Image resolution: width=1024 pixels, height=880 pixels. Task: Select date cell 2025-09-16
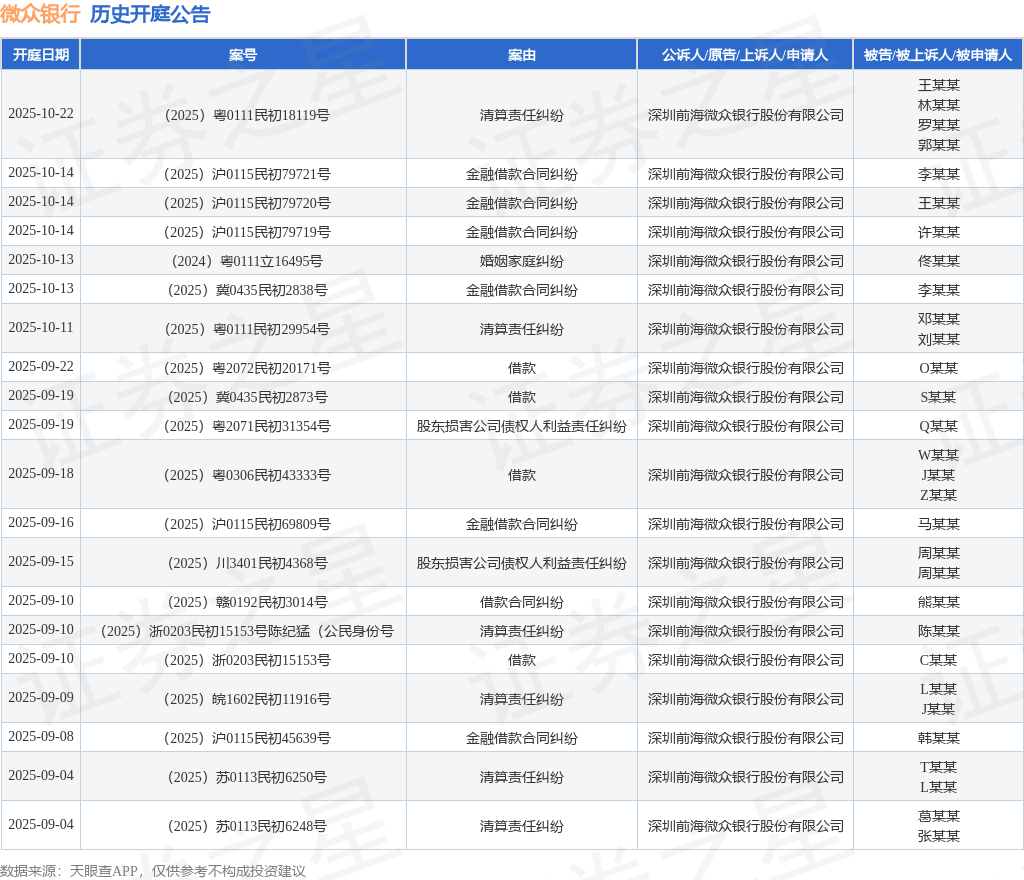point(40,523)
